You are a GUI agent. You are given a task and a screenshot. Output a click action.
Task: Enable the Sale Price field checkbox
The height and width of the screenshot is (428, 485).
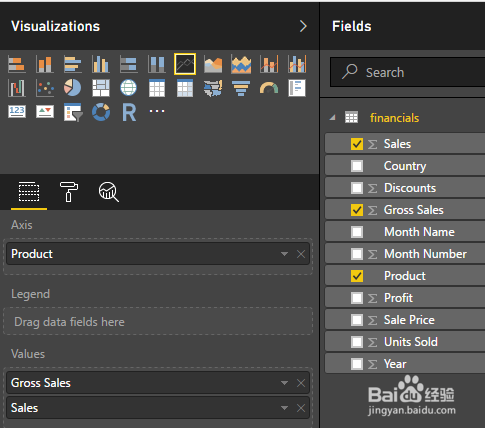coord(357,320)
